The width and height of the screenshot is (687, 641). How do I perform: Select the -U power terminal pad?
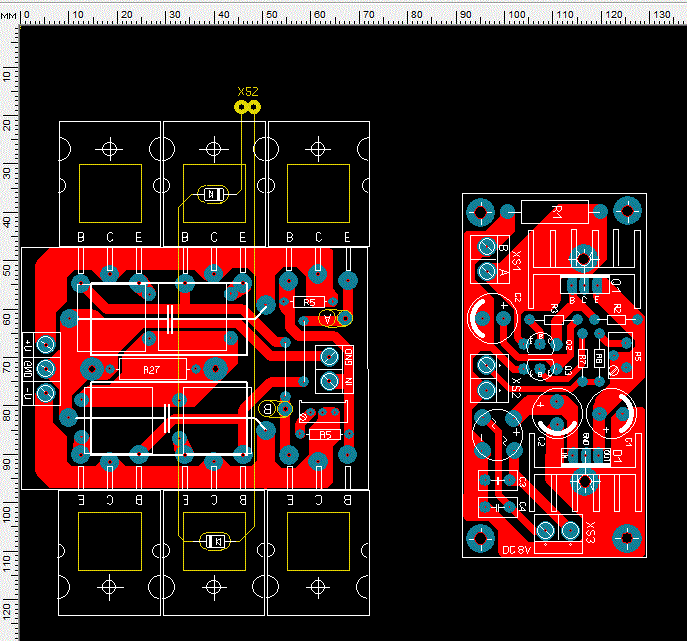[x=46, y=393]
